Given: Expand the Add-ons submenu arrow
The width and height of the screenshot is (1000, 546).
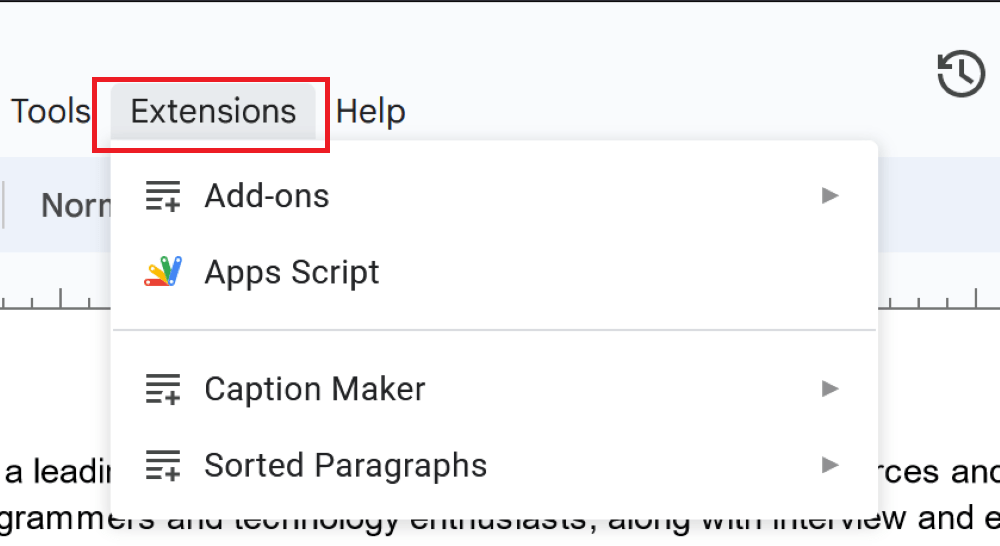Looking at the screenshot, I should pyautogui.click(x=829, y=196).
